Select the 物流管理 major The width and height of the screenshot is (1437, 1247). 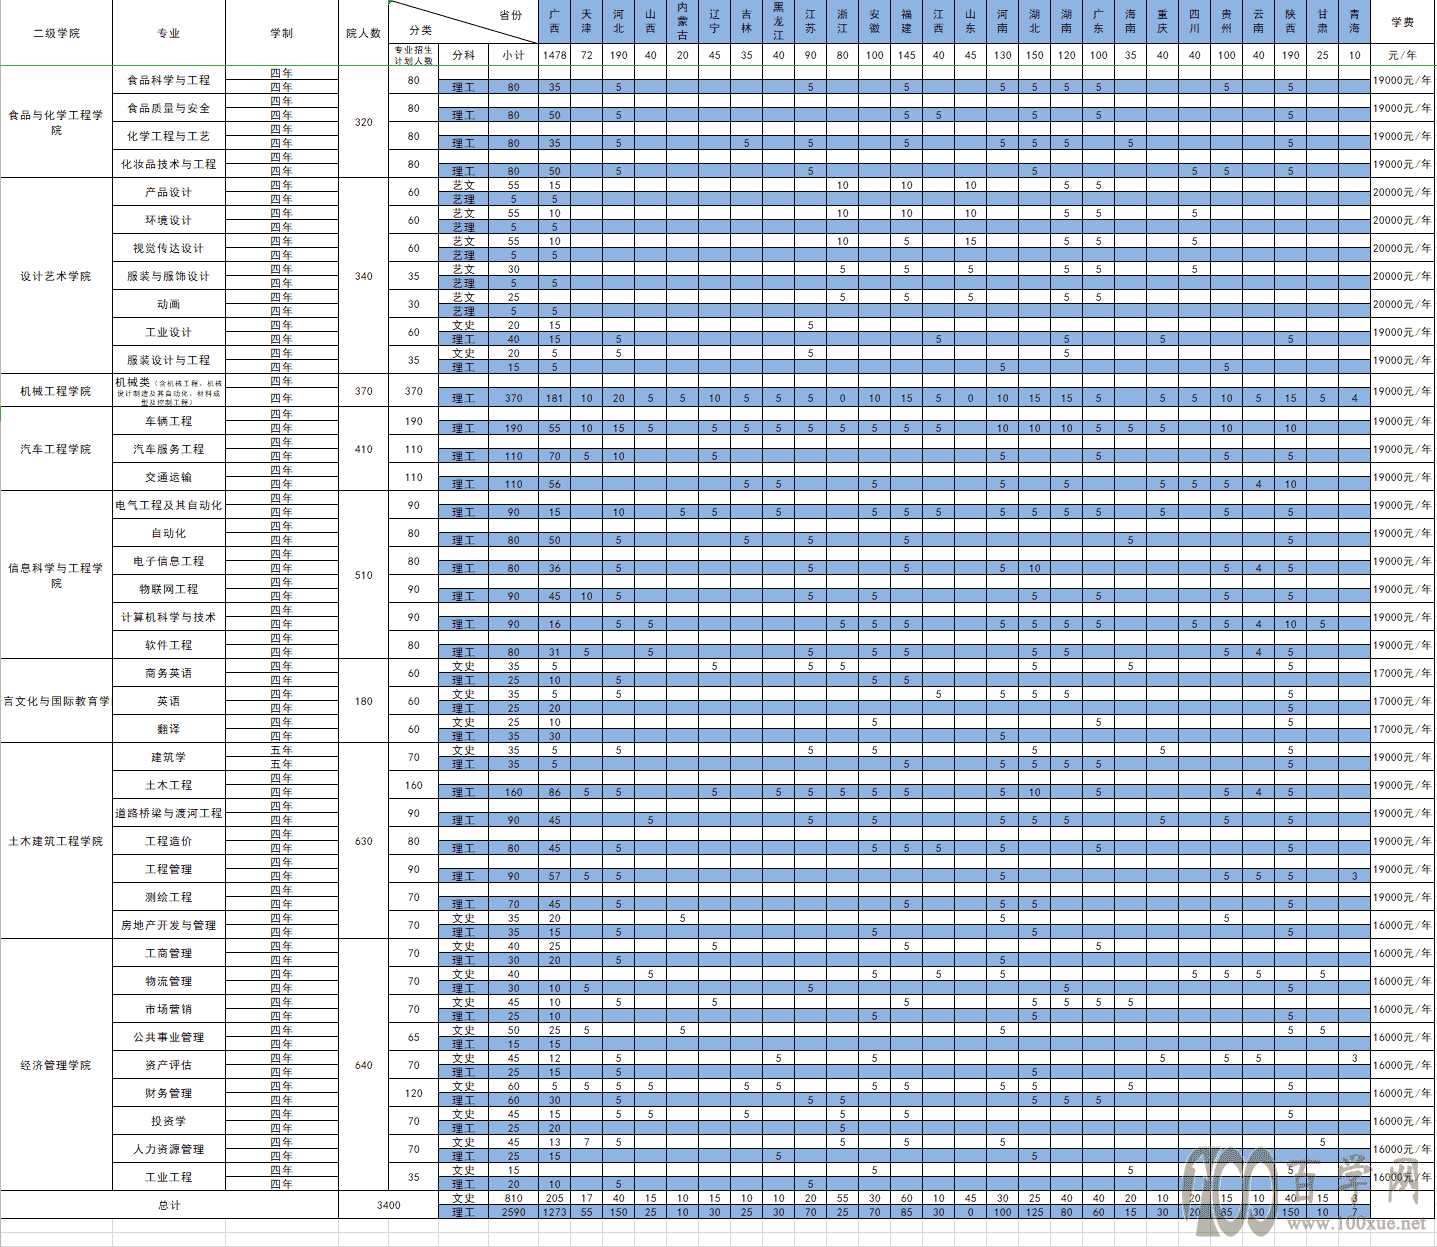169,981
